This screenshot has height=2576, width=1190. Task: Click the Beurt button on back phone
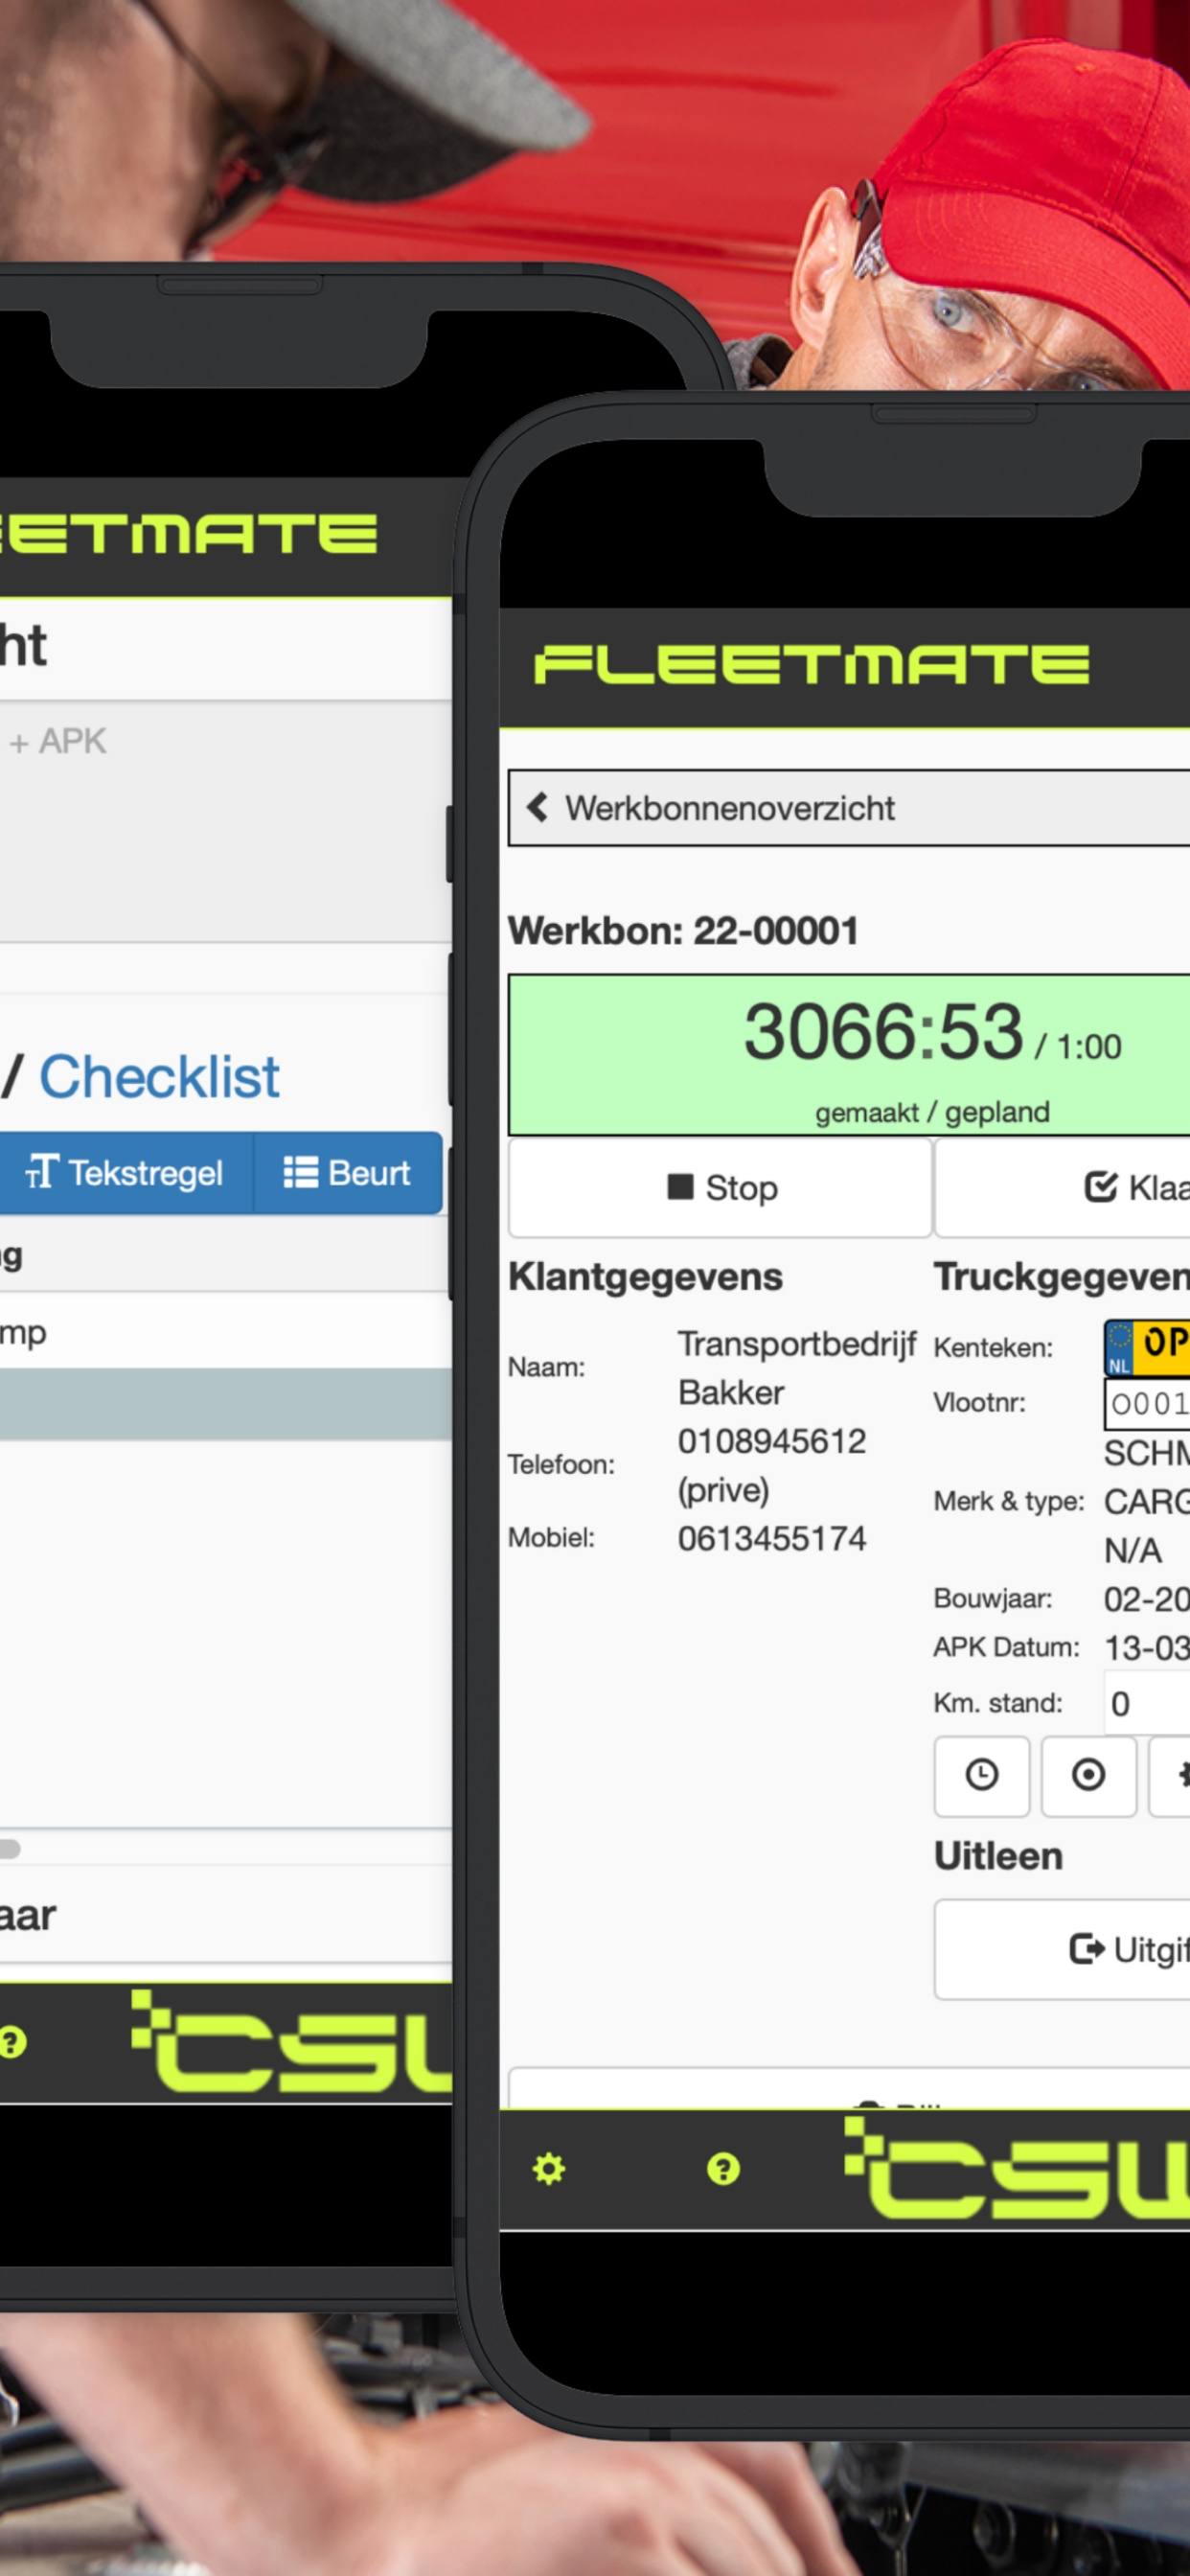[x=347, y=1173]
